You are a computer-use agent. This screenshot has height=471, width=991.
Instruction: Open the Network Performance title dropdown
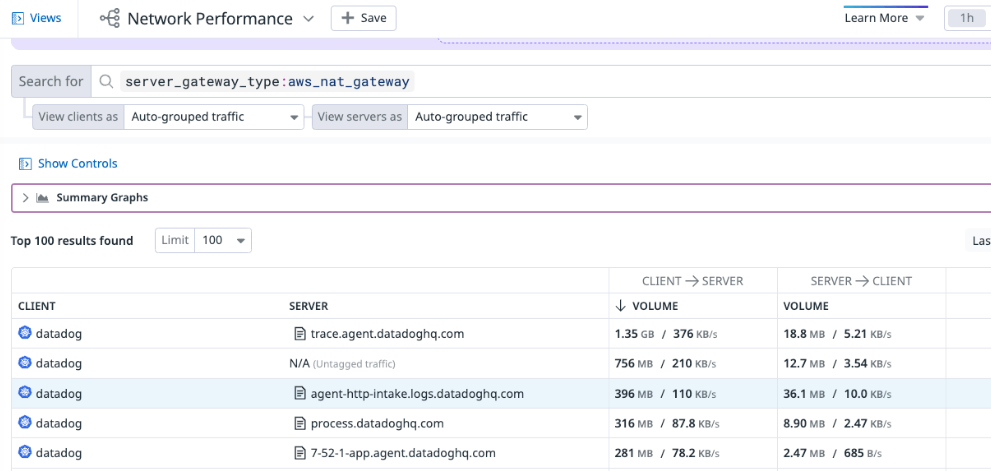(308, 19)
